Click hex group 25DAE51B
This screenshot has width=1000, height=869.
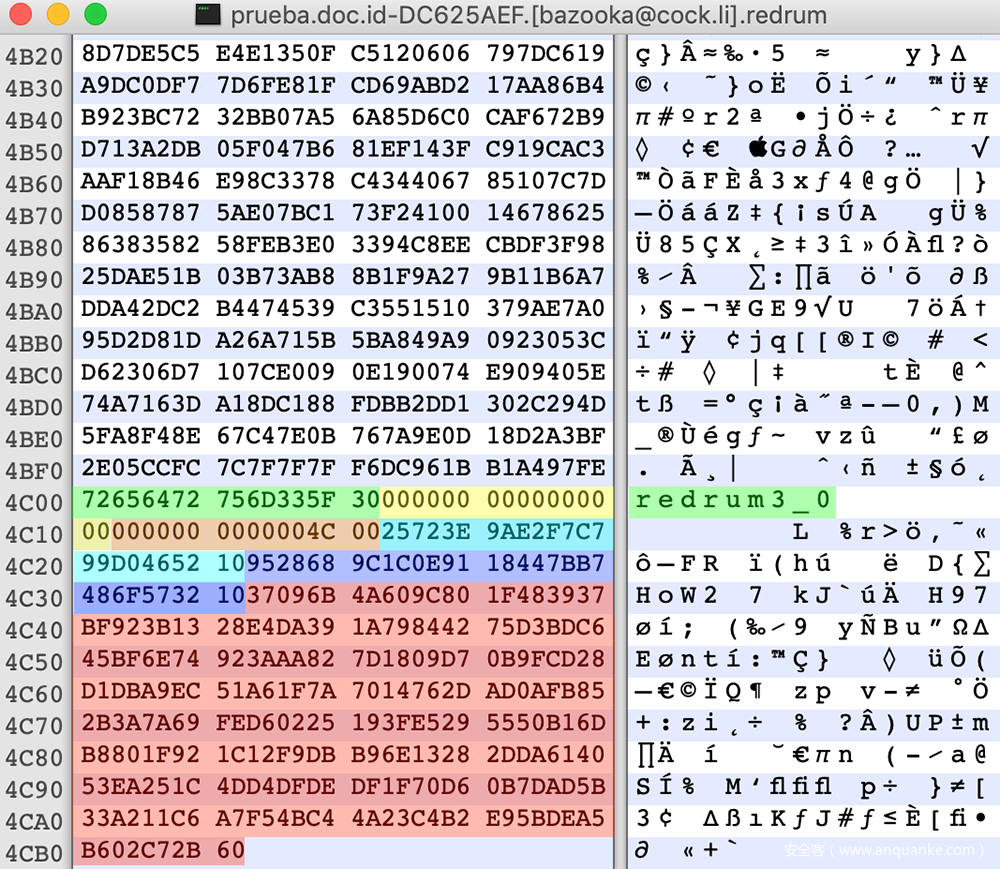141,277
